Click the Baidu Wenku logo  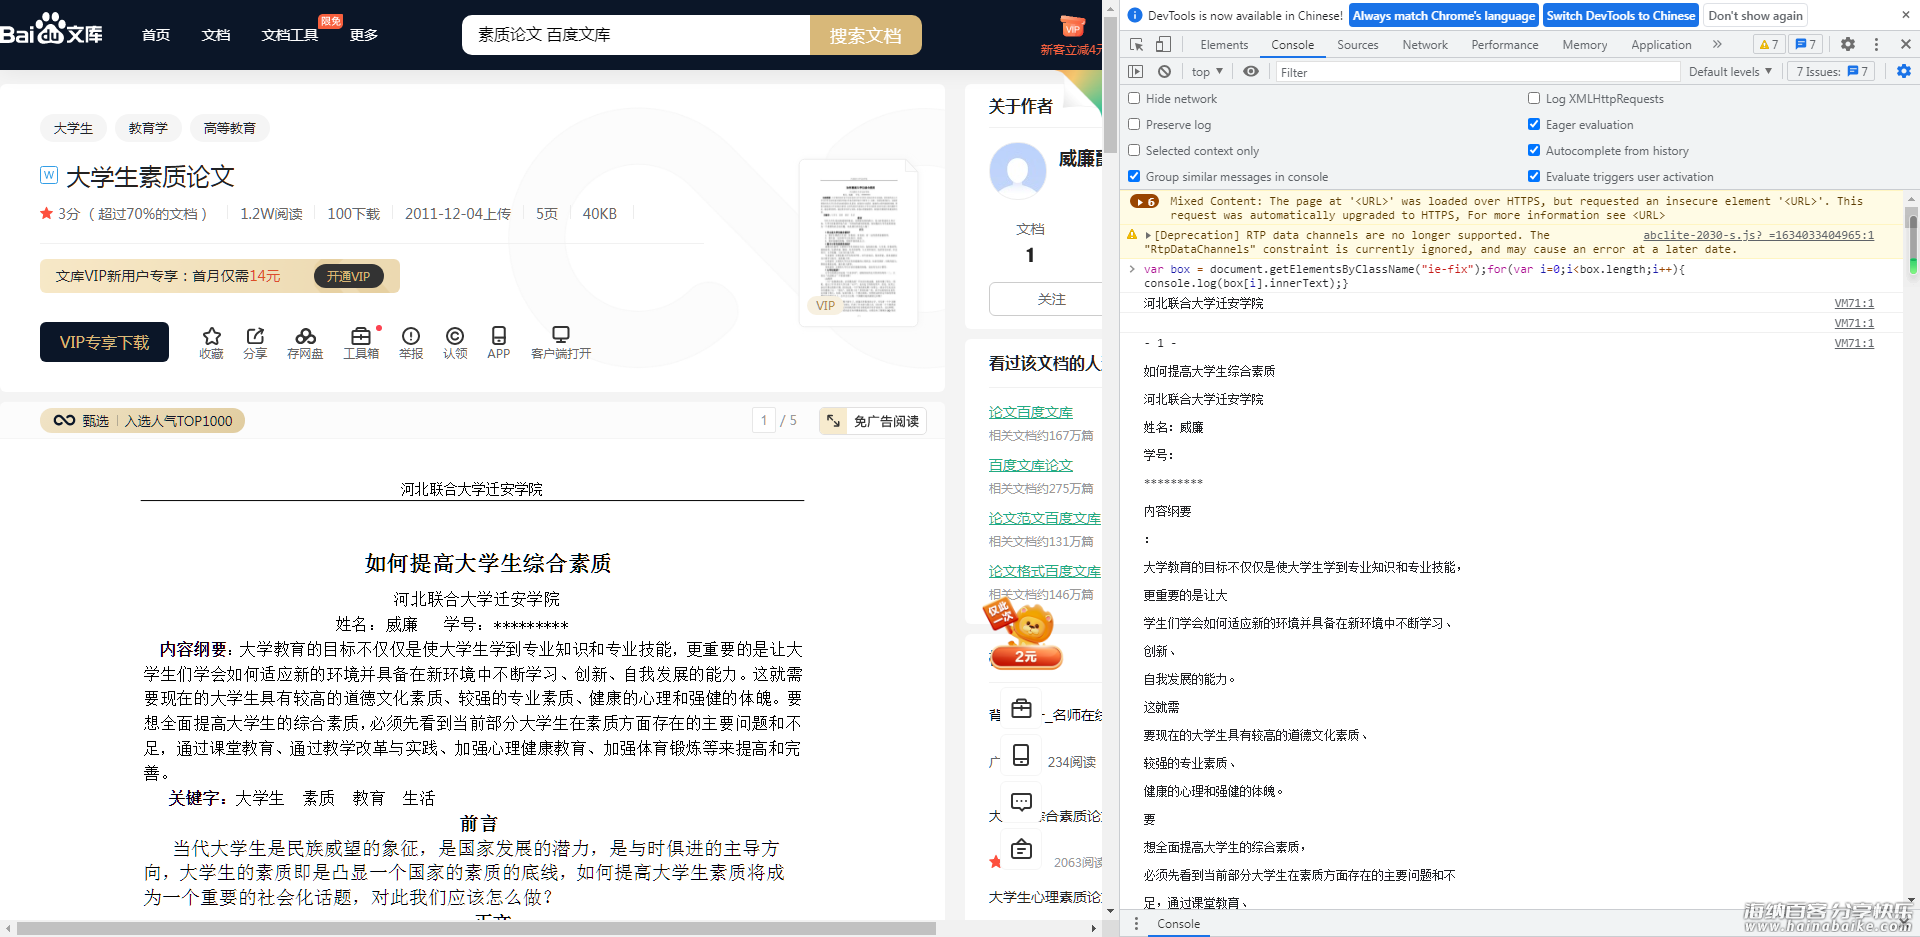51,30
